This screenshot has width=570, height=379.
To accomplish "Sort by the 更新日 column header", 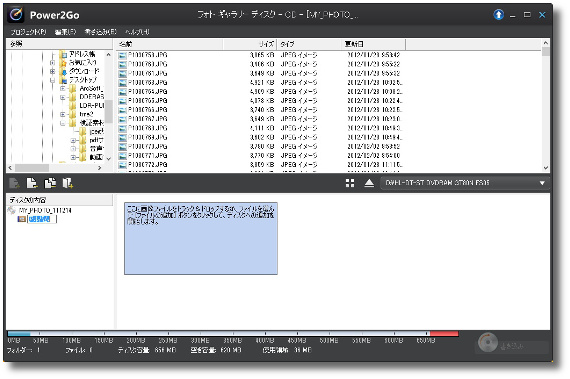I will coord(373,44).
